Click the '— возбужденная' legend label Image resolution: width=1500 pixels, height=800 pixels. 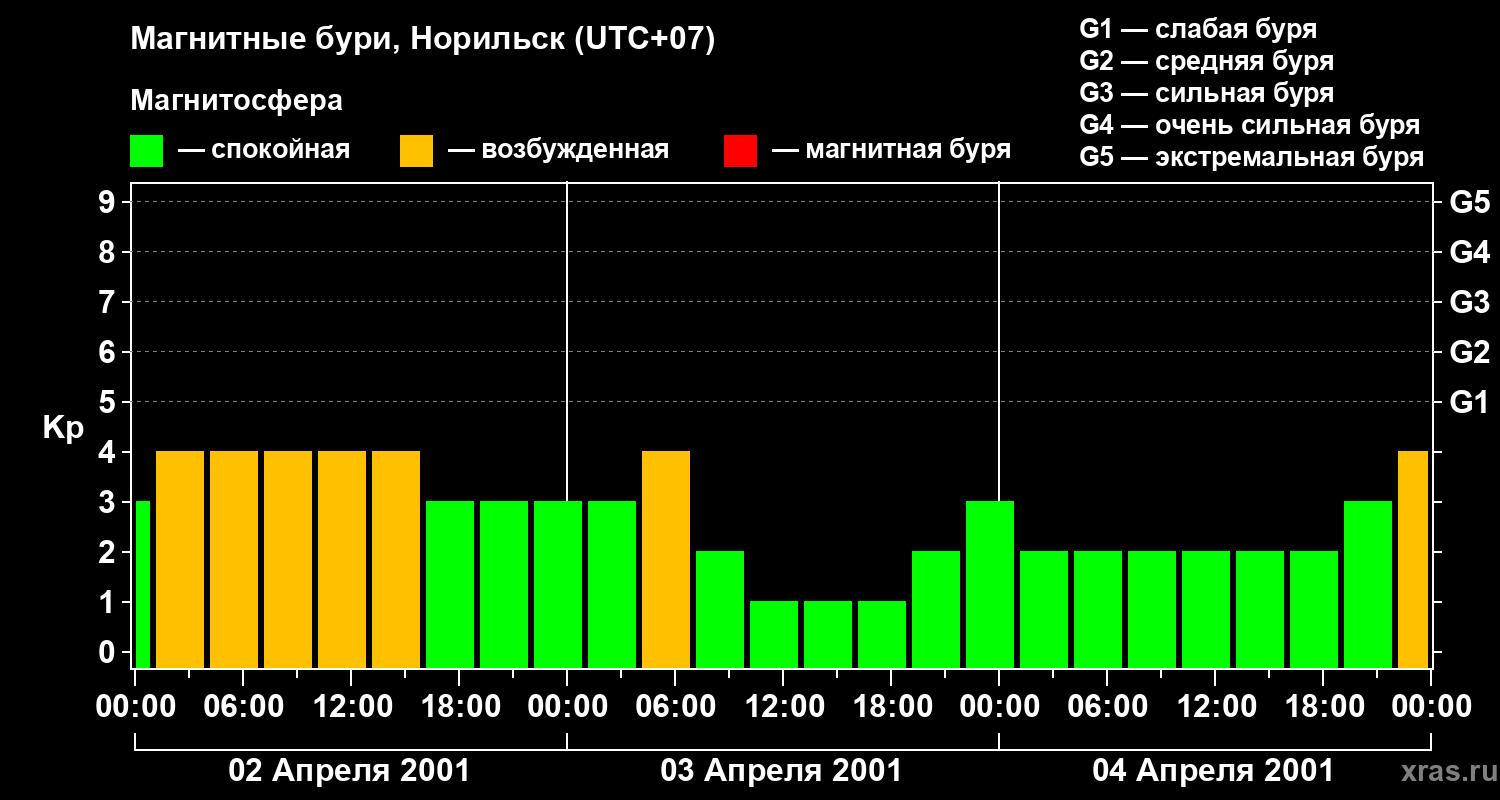coord(558,151)
